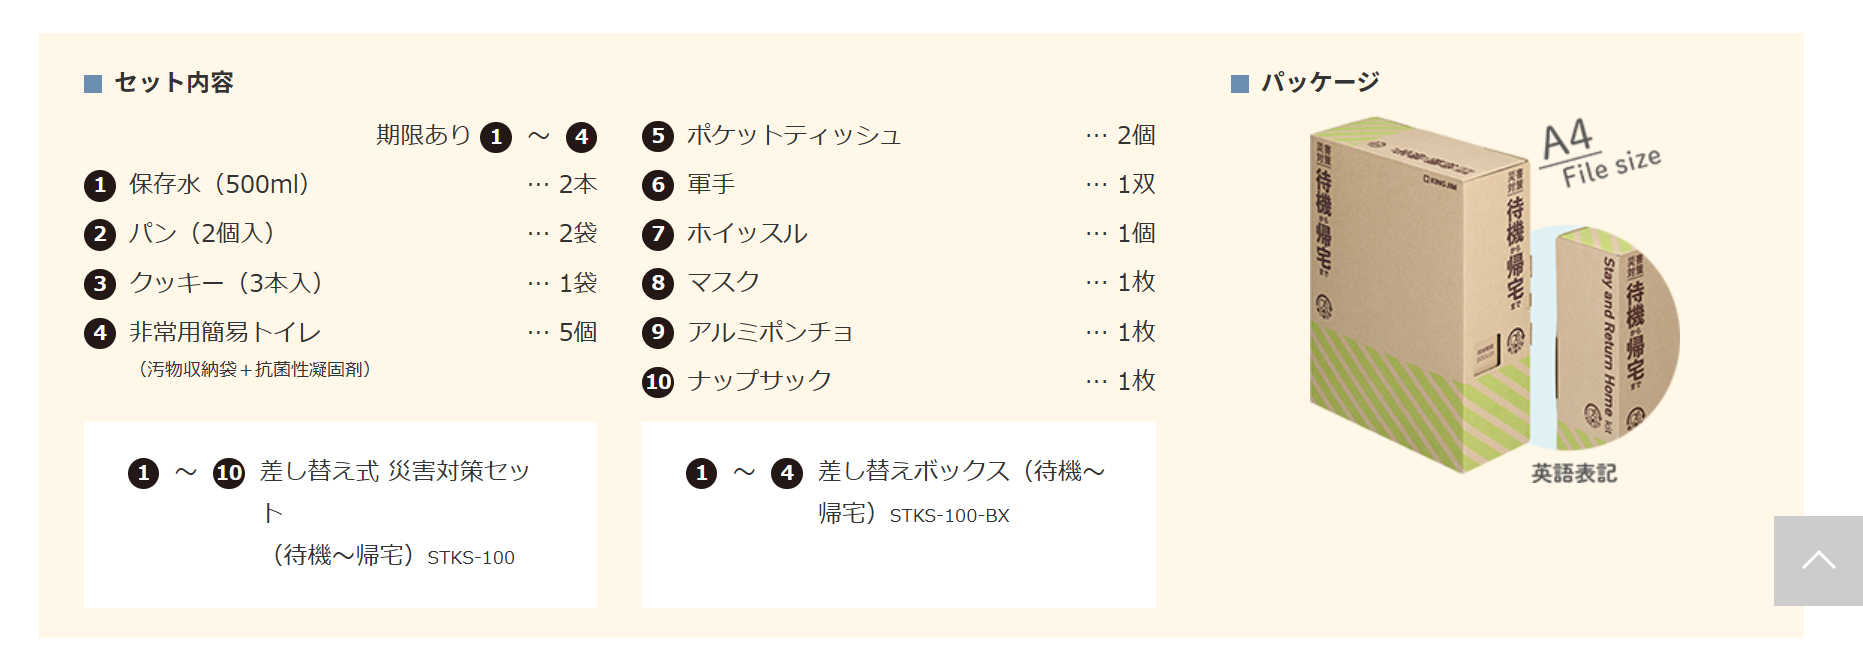Click number 8 icon beside マスク
This screenshot has width=1863, height=652.
pyautogui.click(x=657, y=283)
